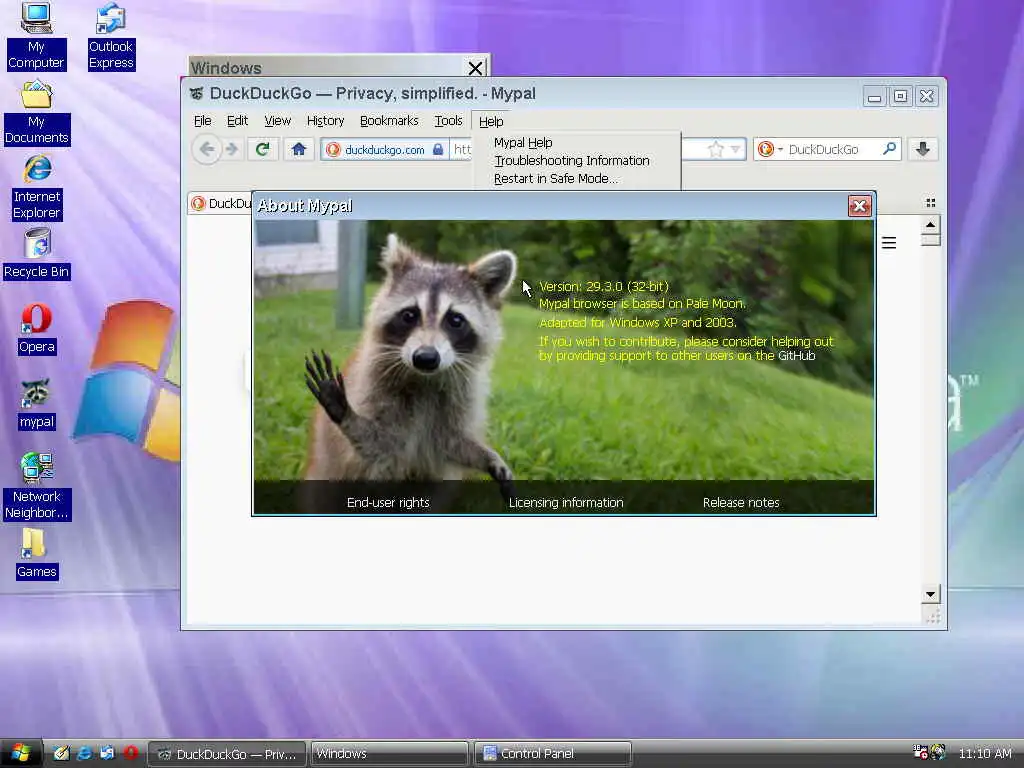Go to the Home page icon
Image resolution: width=1024 pixels, height=768 pixels.
[x=299, y=150]
